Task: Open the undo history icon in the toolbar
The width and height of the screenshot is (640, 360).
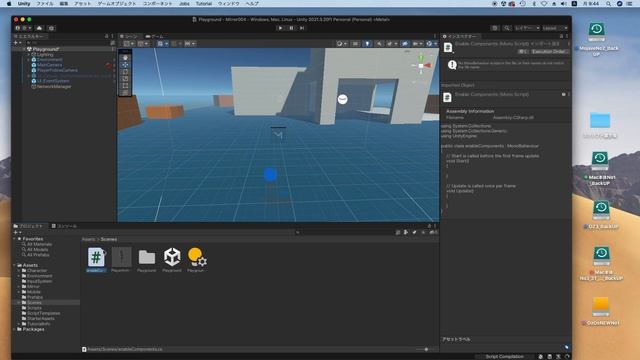Action: (495, 28)
